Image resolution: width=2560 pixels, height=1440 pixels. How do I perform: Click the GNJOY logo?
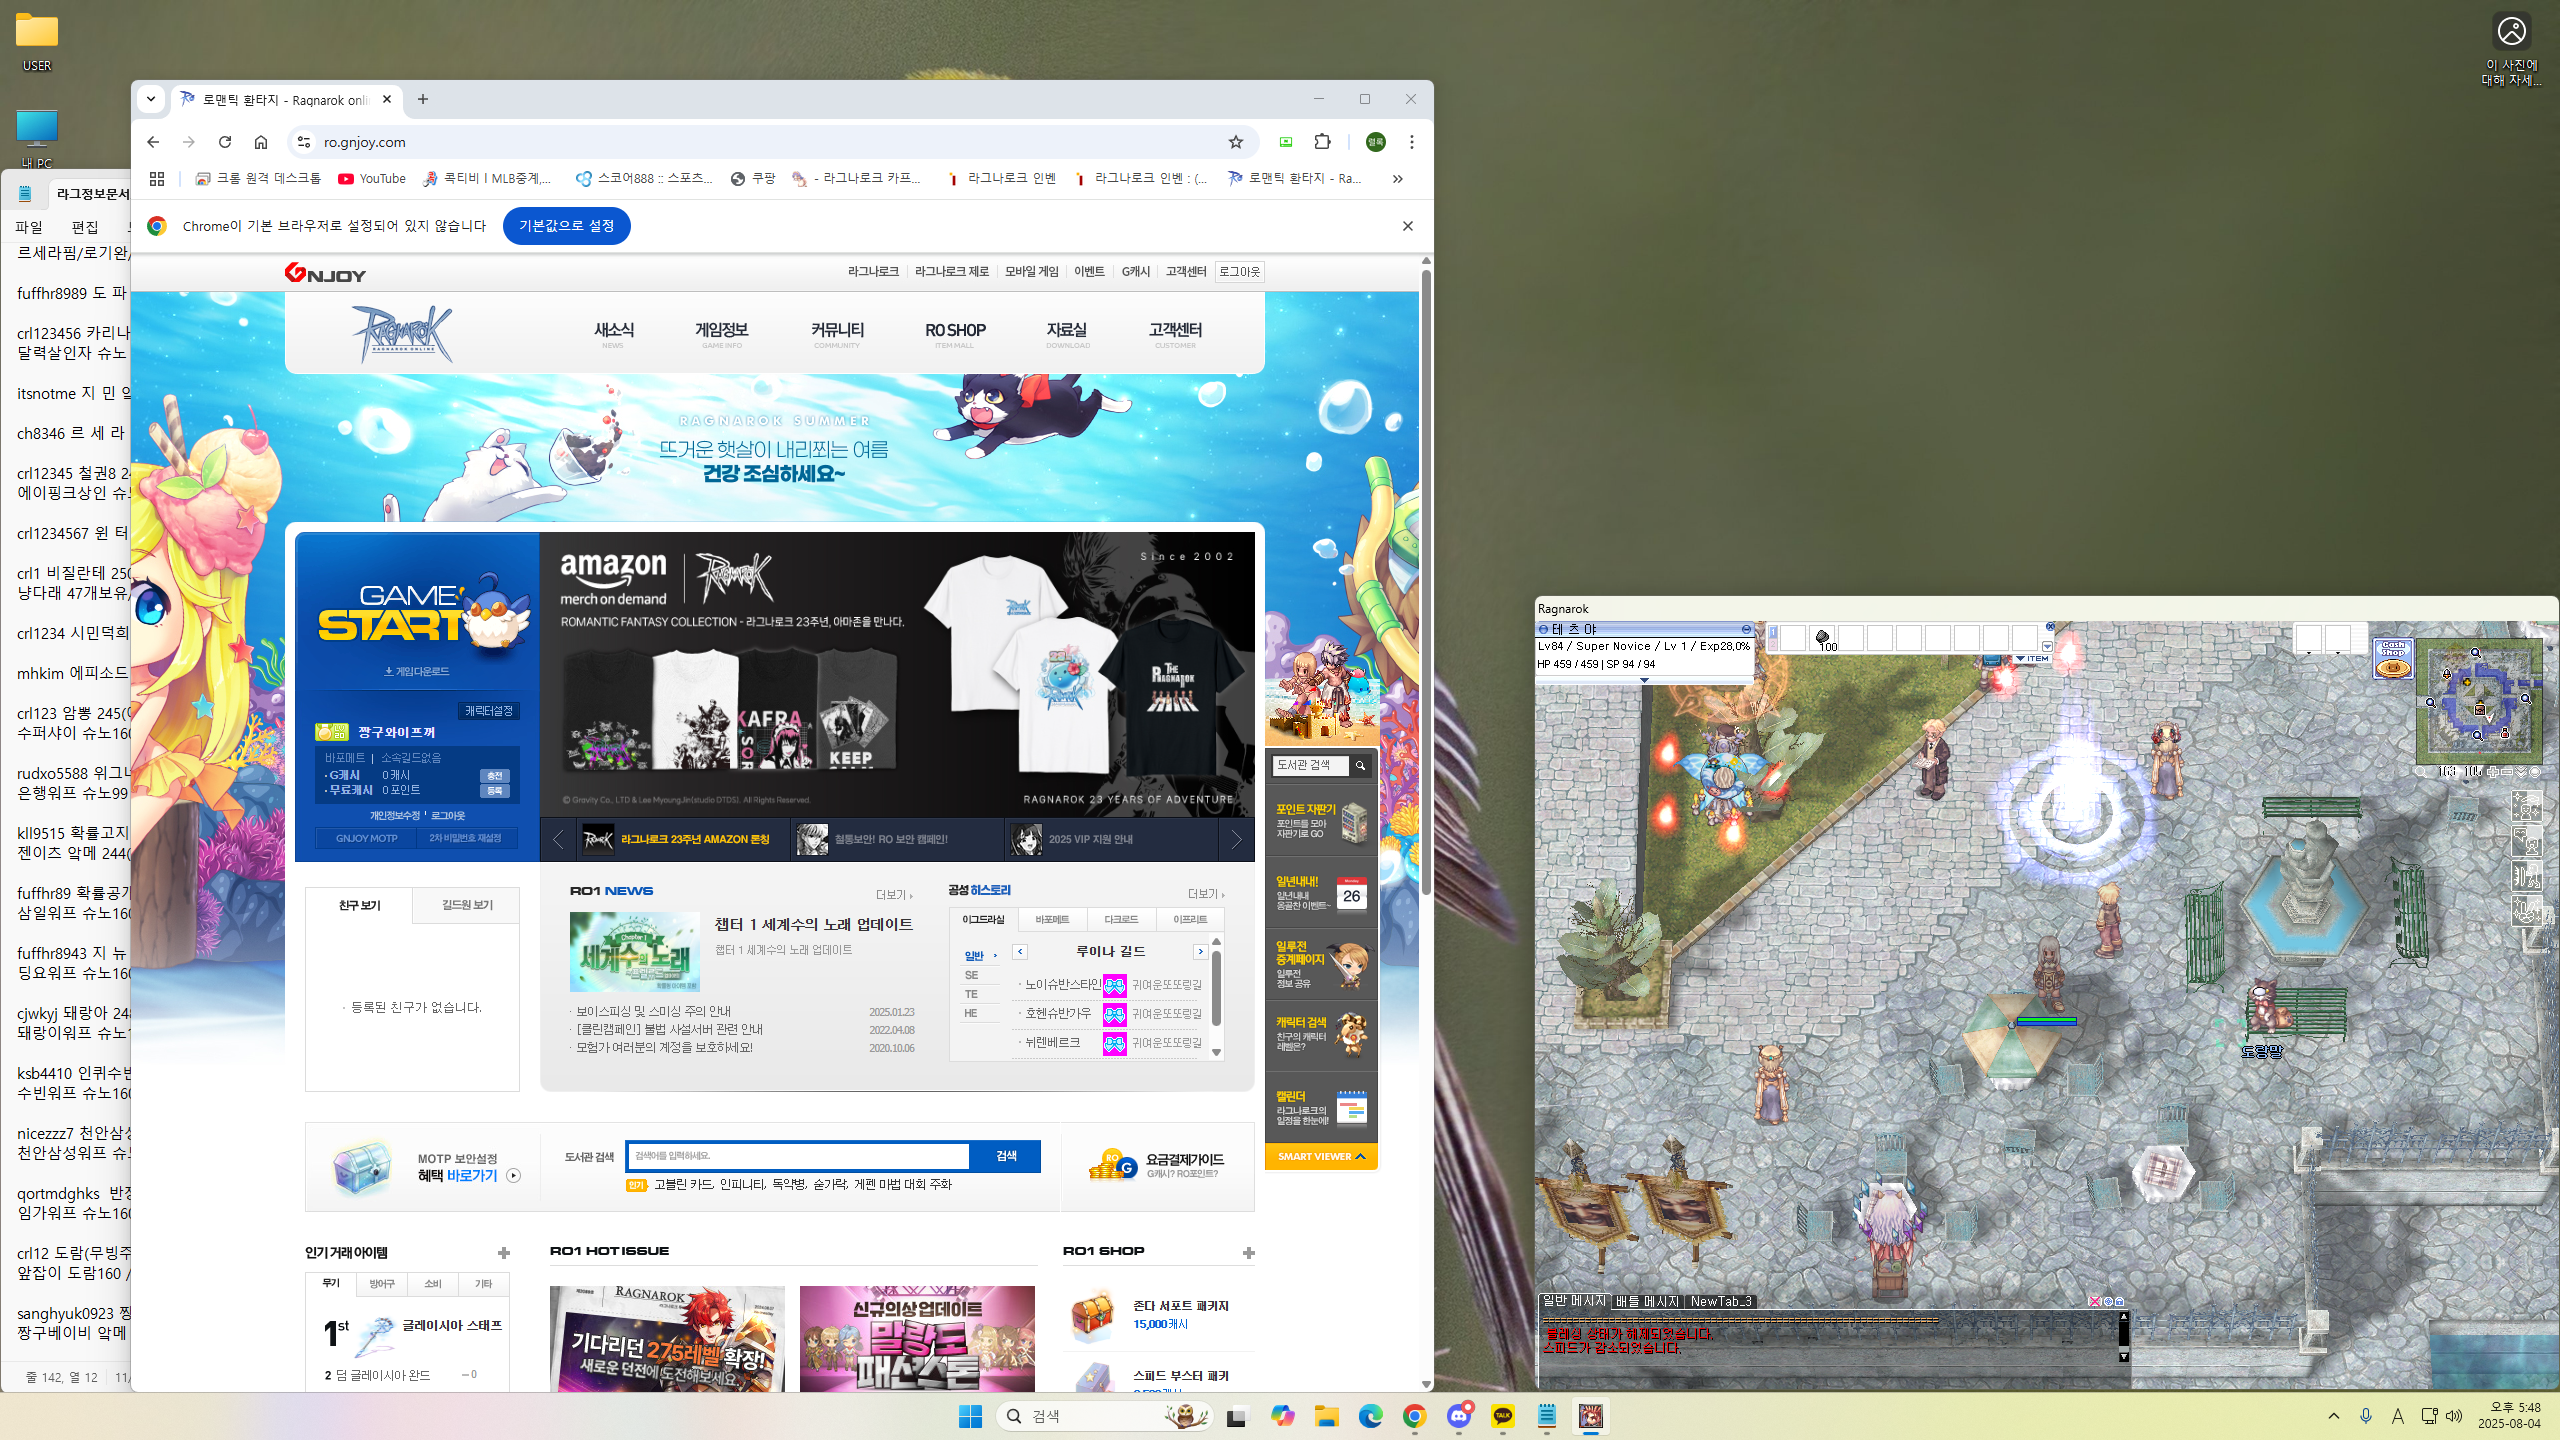tap(326, 272)
